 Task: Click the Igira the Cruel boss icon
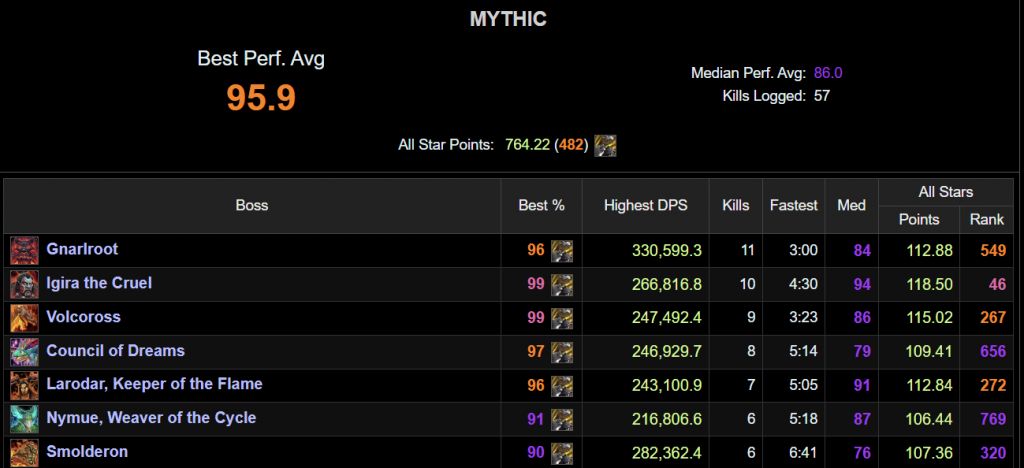[x=25, y=284]
